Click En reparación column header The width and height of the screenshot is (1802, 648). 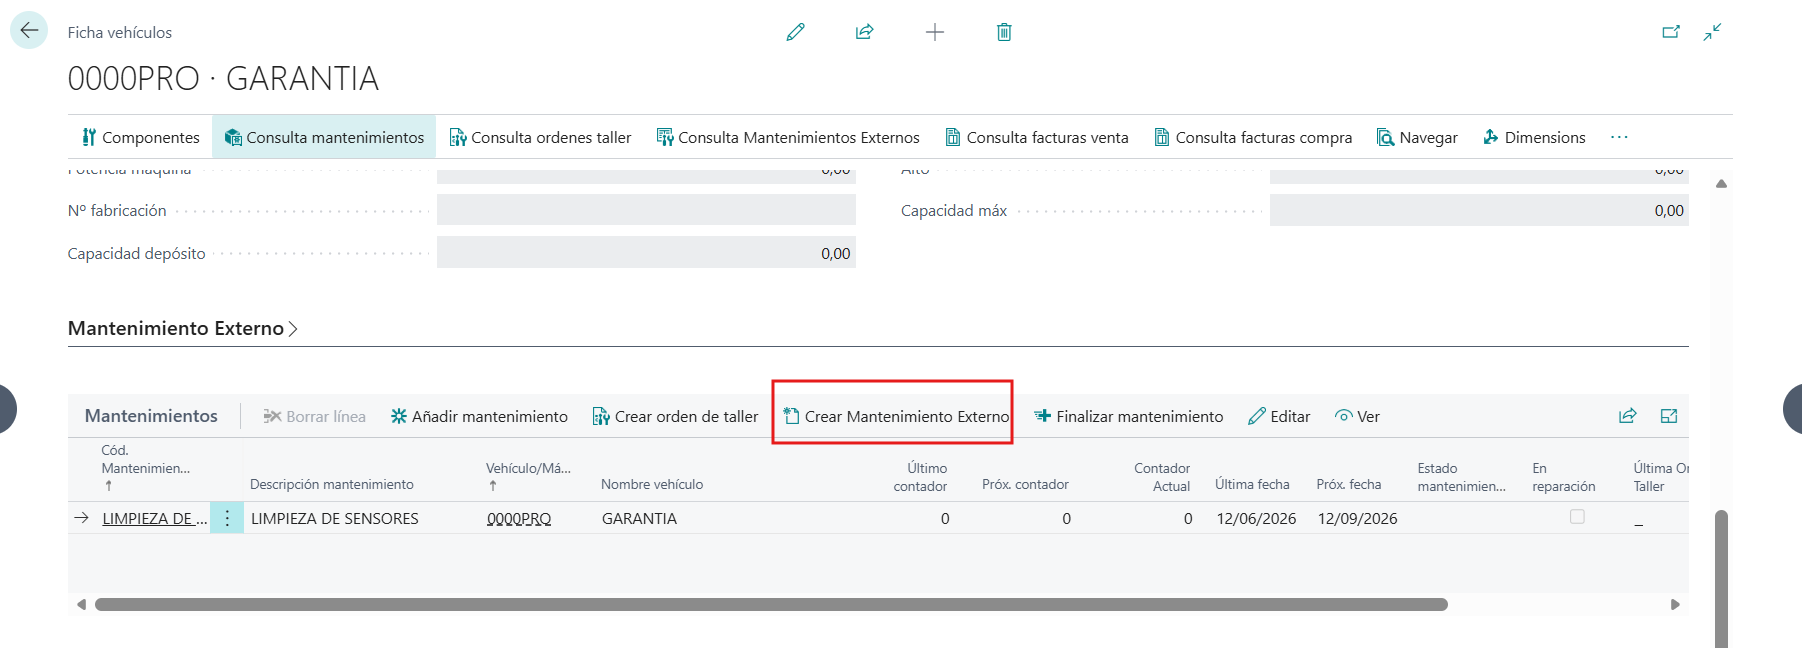pyautogui.click(x=1563, y=477)
